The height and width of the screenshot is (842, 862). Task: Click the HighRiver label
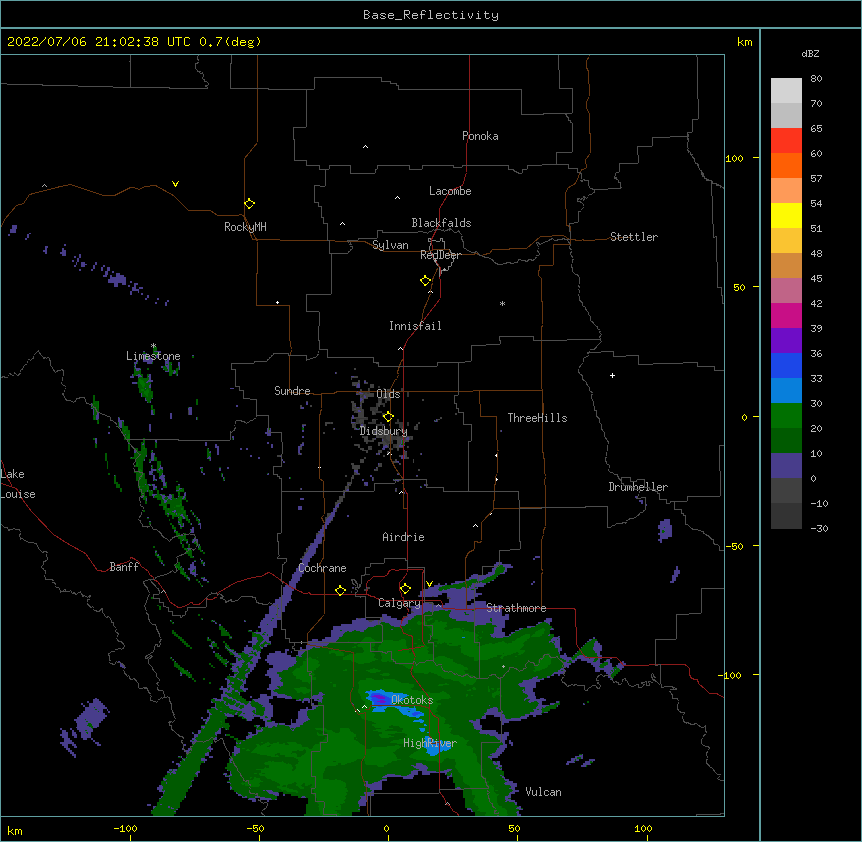430,743
